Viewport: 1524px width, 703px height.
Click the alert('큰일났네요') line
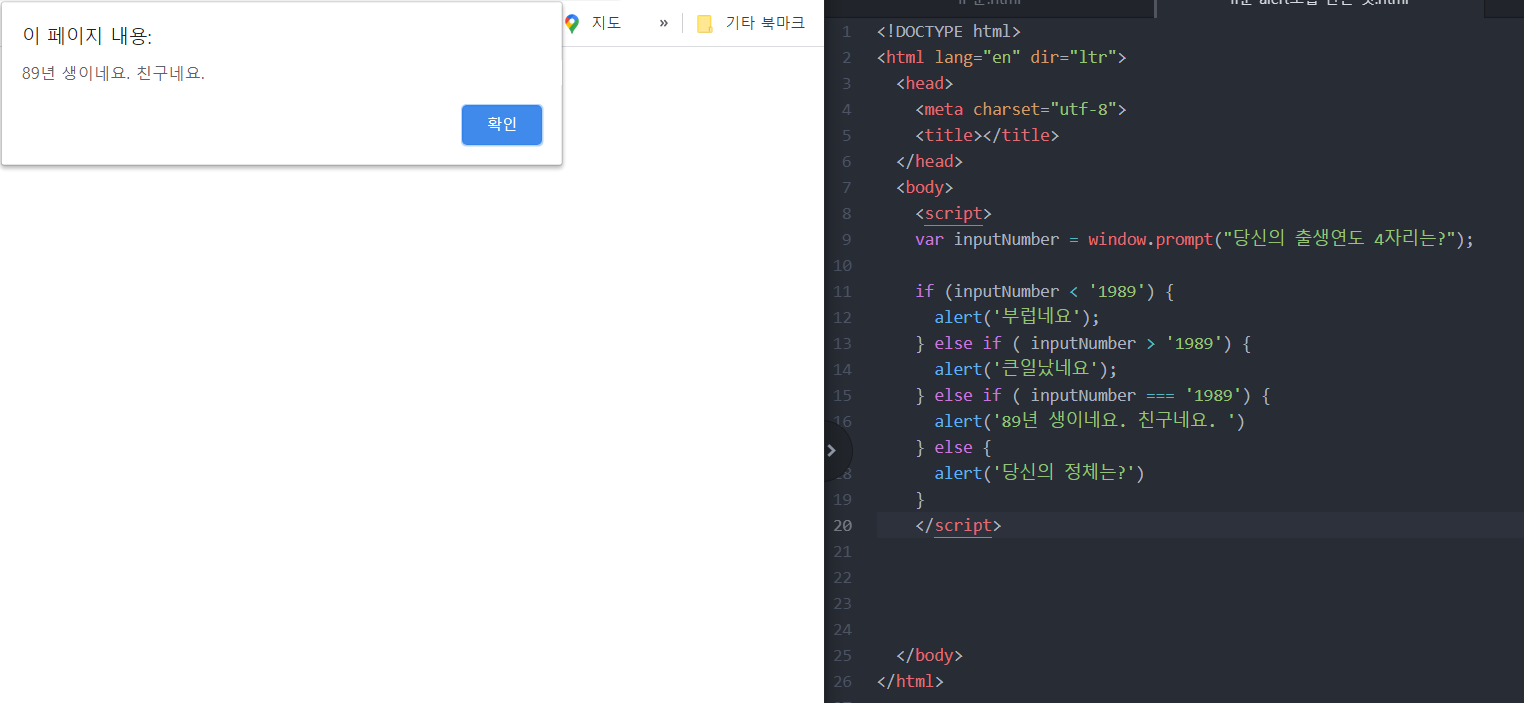click(x=1026, y=369)
